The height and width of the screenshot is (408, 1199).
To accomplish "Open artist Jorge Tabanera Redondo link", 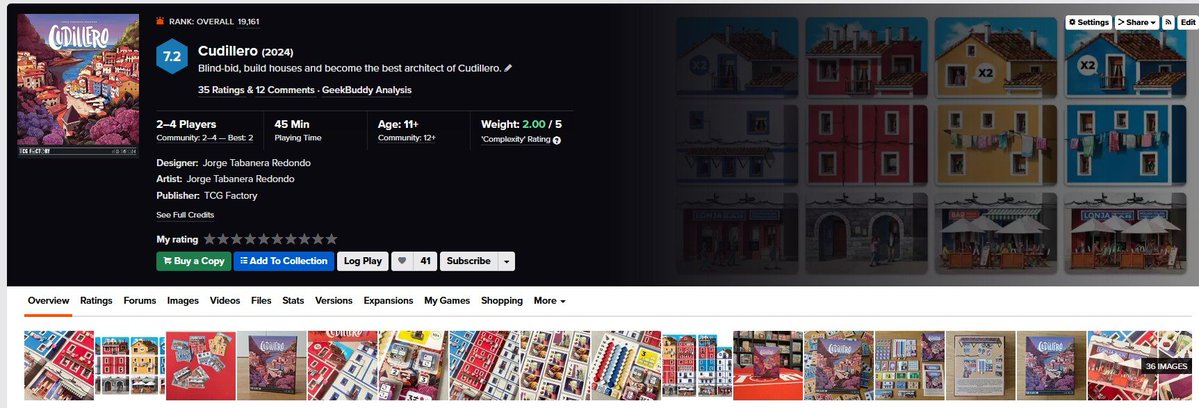I will (240, 179).
